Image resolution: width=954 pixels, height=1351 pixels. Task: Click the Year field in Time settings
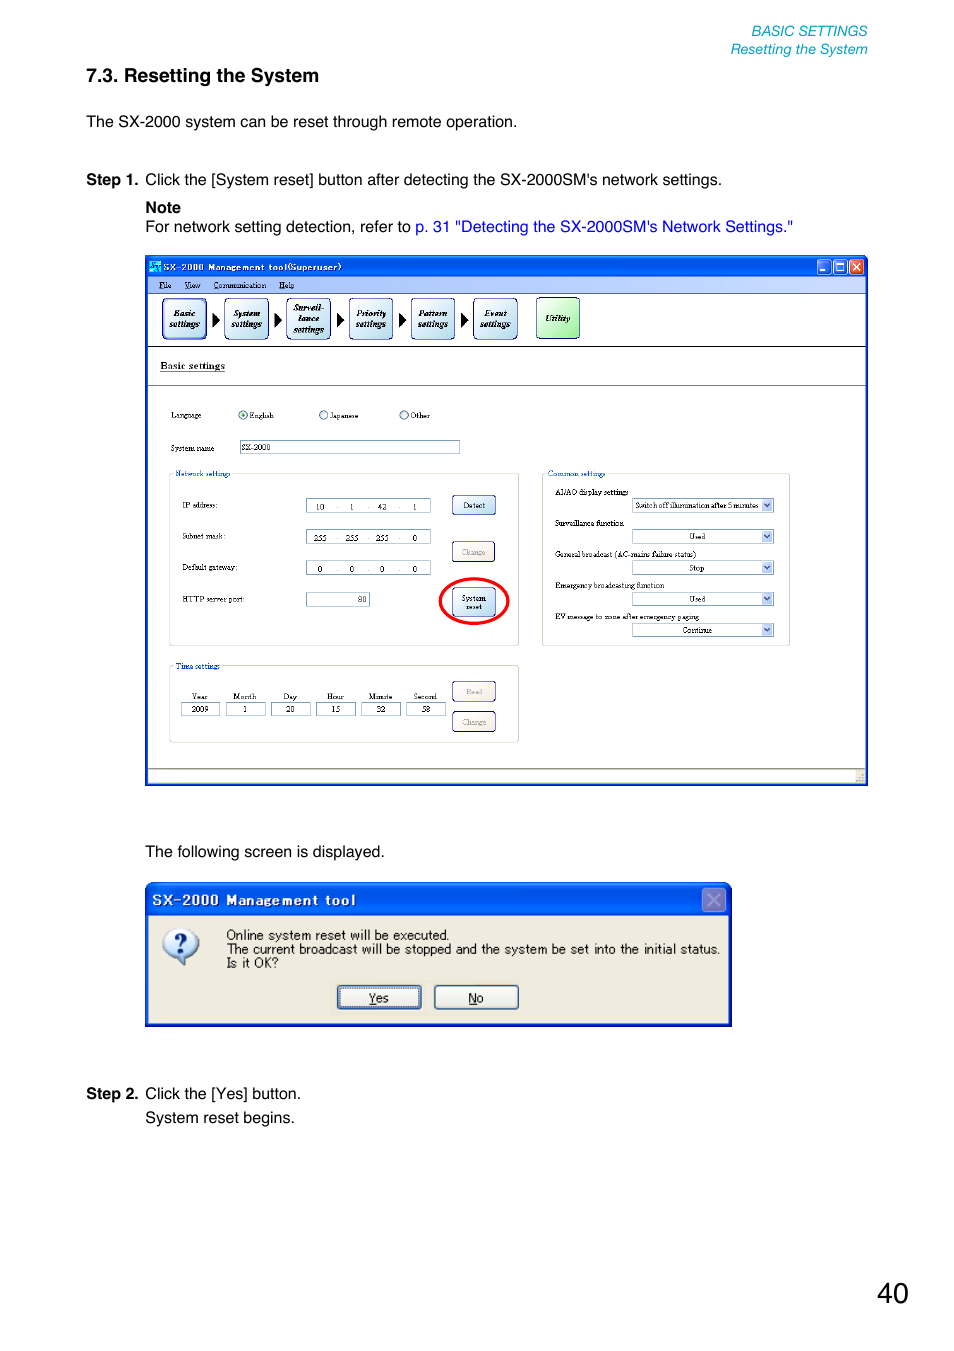200,709
